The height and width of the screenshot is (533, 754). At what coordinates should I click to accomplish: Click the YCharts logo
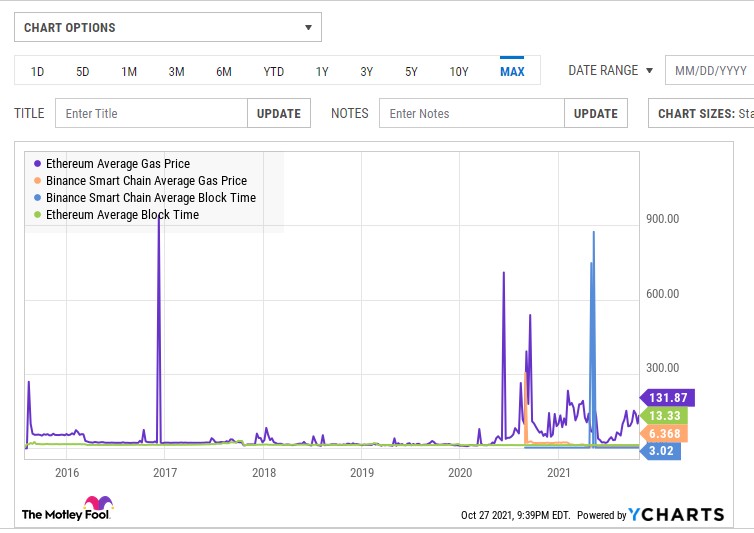676,515
